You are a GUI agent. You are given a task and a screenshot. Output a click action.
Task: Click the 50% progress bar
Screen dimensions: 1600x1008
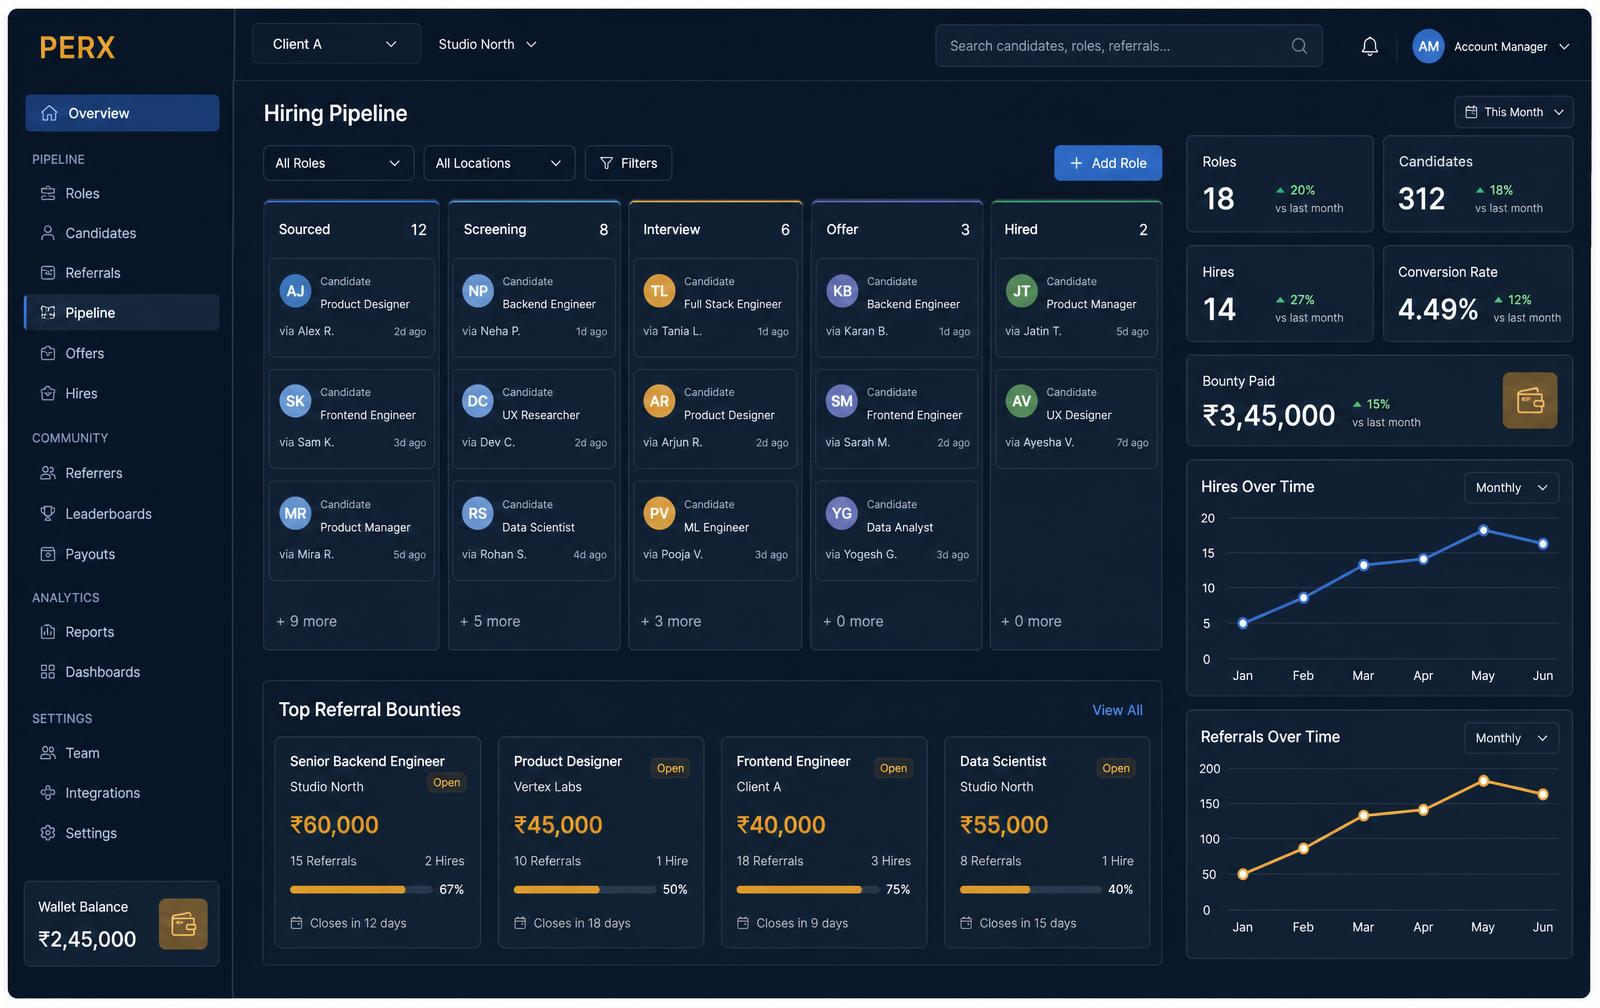point(584,889)
